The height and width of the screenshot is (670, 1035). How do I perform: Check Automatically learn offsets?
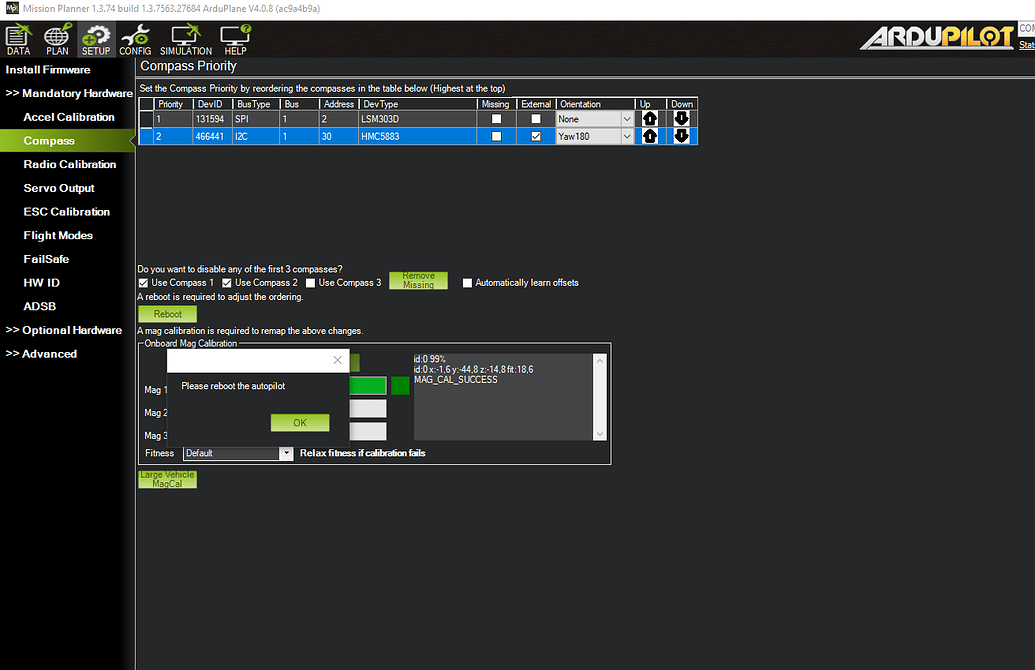coord(467,282)
